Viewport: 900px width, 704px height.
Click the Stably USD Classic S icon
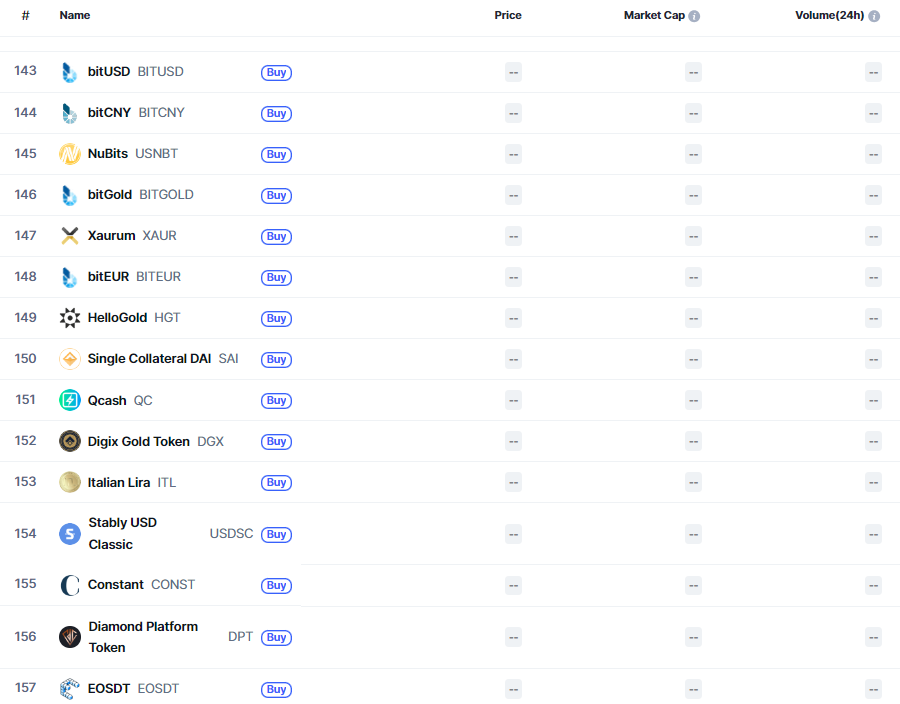click(69, 533)
